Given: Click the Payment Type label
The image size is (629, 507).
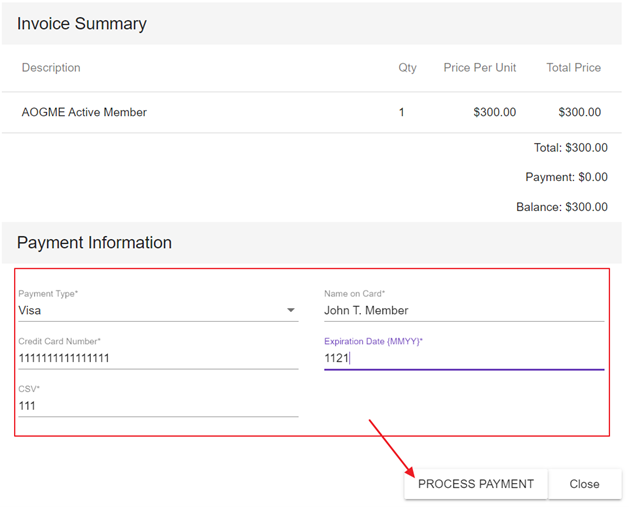Looking at the screenshot, I should point(48,294).
